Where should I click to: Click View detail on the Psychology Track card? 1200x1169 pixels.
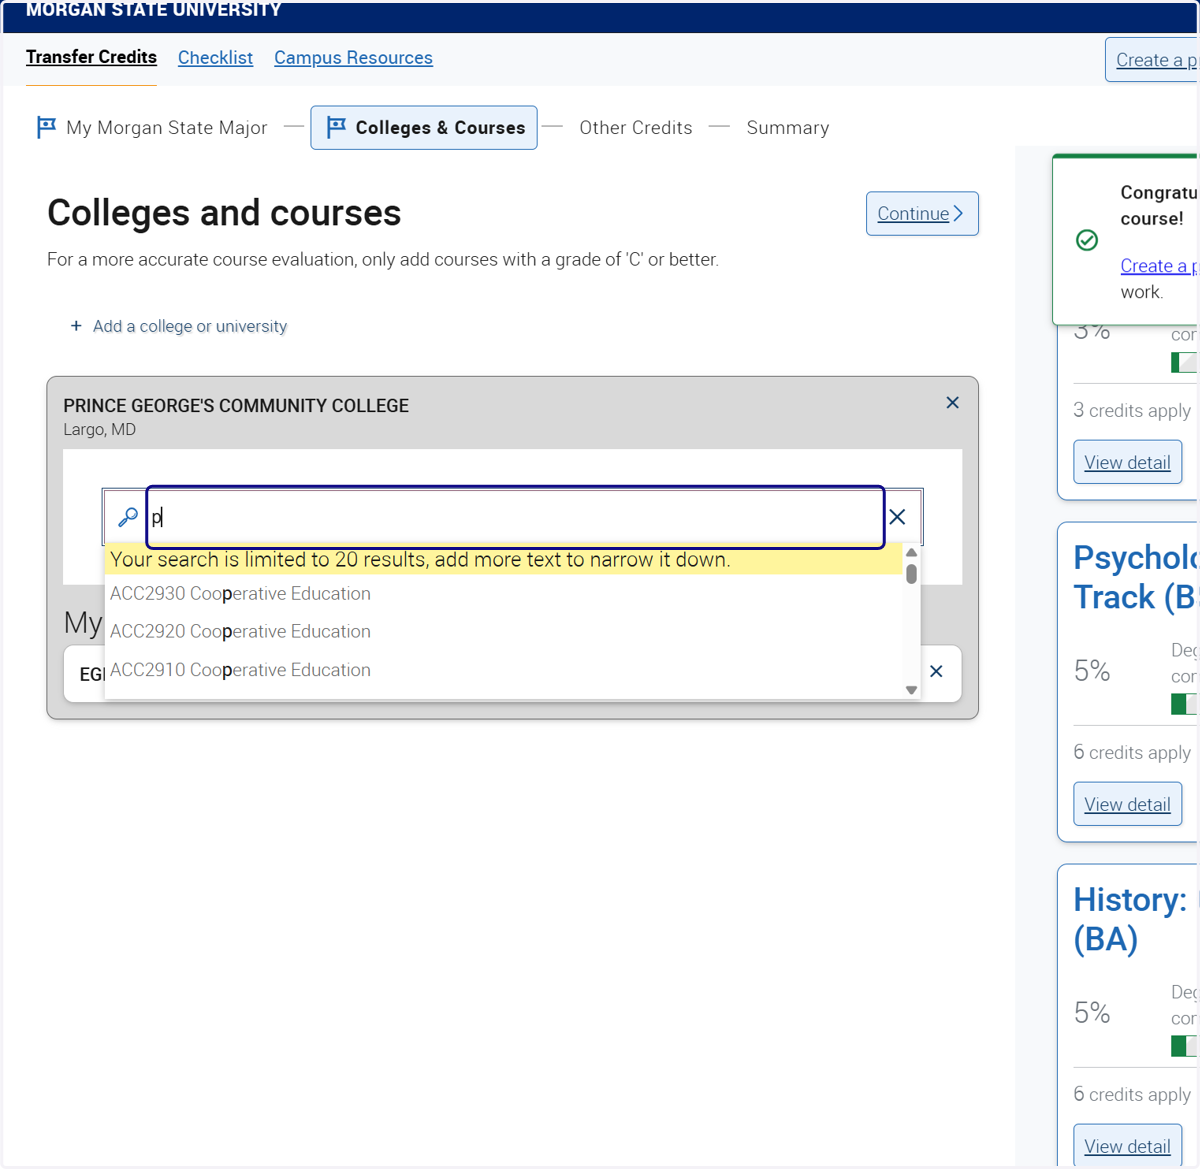click(1127, 804)
